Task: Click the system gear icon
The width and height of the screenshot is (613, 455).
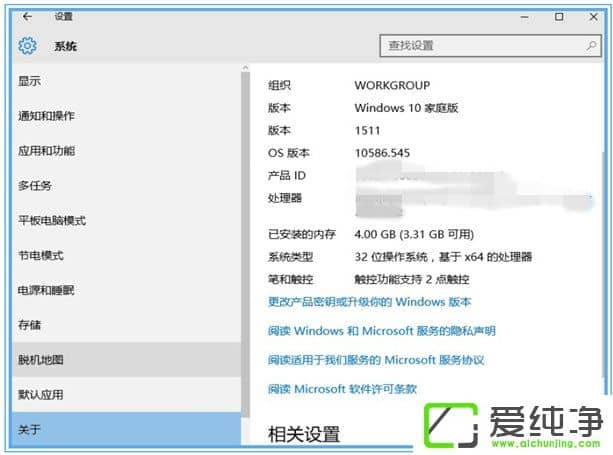Action: pos(27,46)
